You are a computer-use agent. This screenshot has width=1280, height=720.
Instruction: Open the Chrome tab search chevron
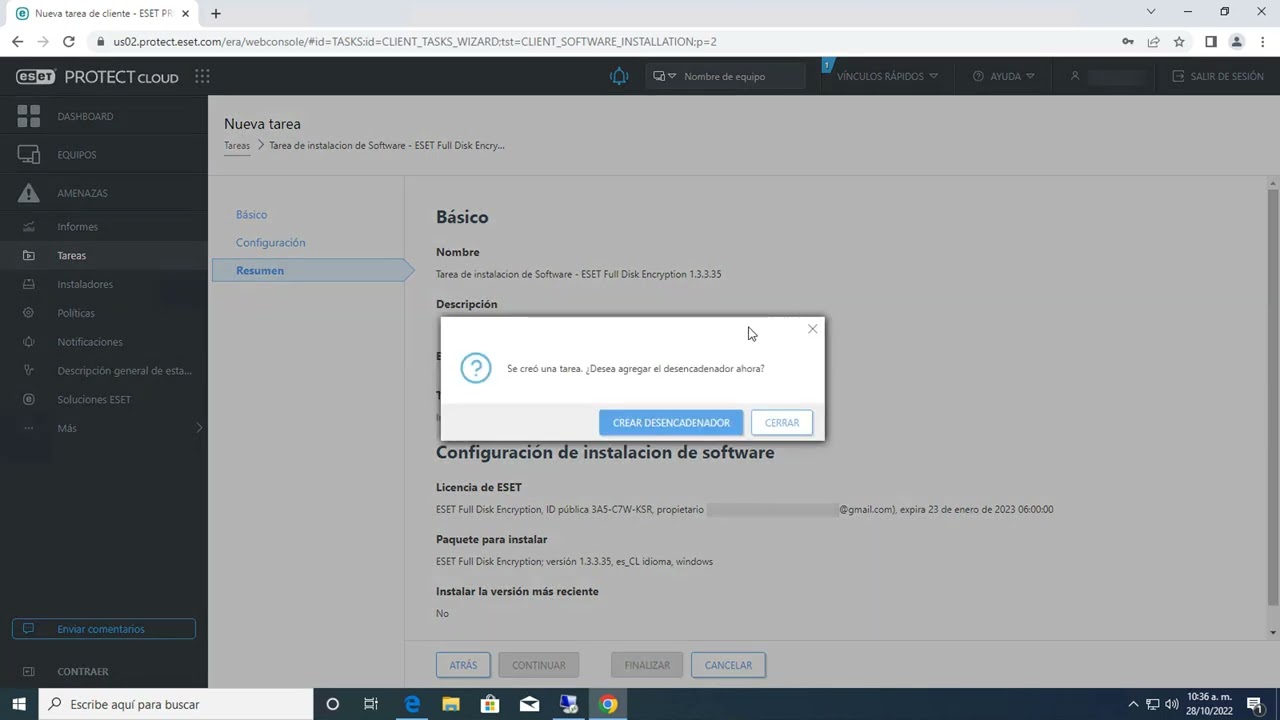[1151, 12]
